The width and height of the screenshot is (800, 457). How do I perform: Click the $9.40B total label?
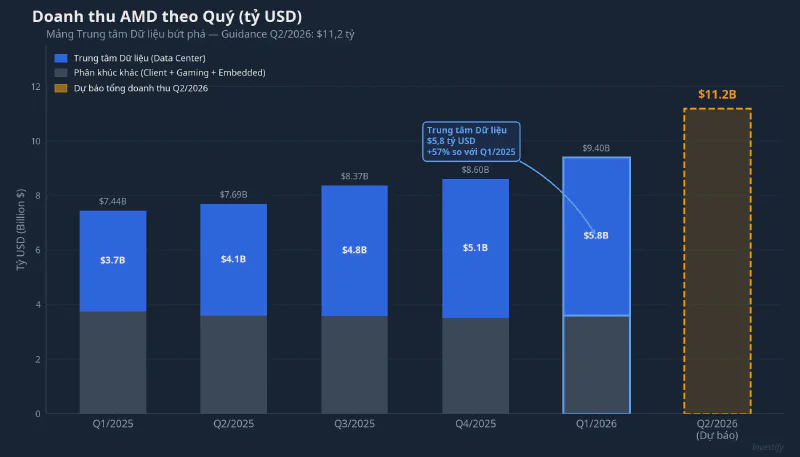click(x=596, y=148)
